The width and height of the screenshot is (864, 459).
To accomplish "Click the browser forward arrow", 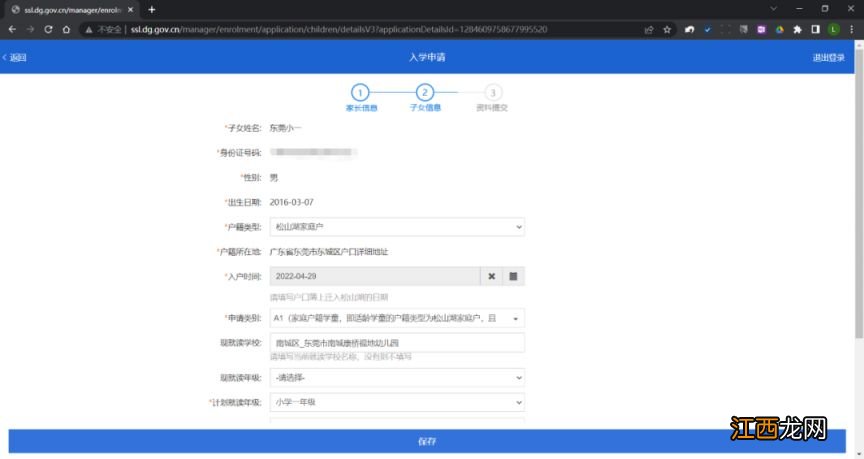I will point(30,29).
